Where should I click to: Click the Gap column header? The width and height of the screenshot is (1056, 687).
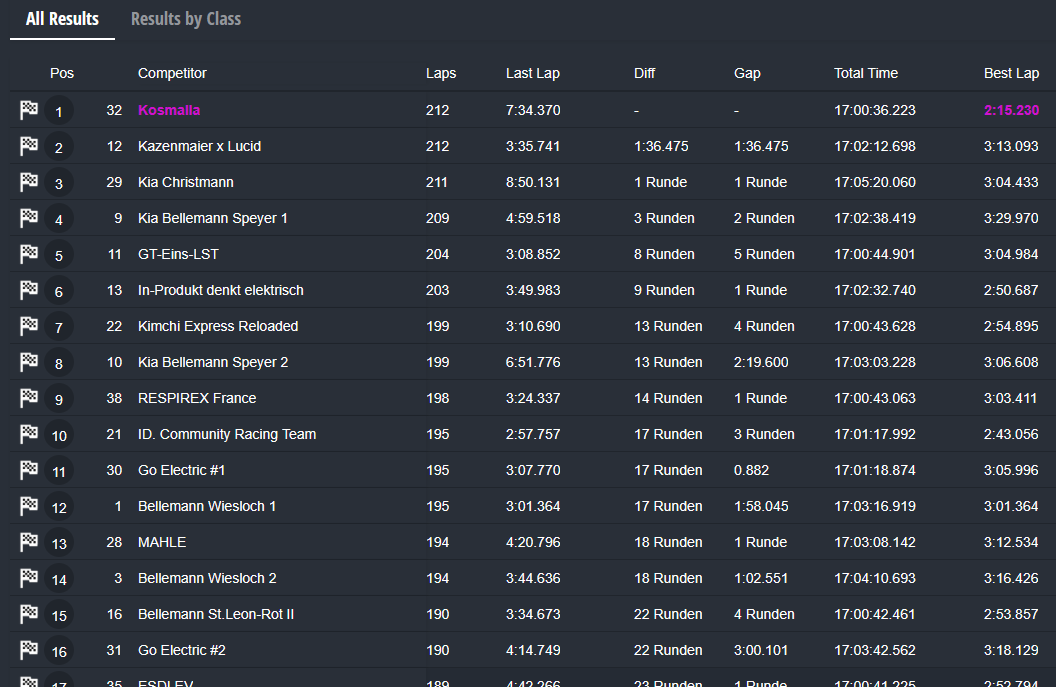pyautogui.click(x=747, y=73)
